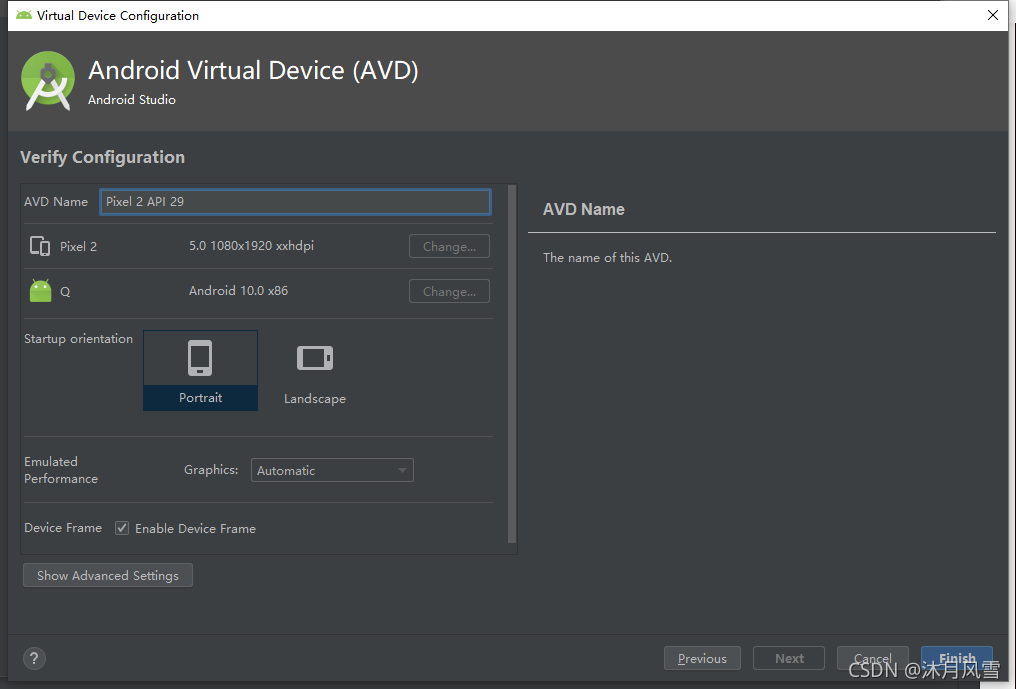The image size is (1016, 689).
Task: Open help with the question mark icon
Action: (x=34, y=659)
